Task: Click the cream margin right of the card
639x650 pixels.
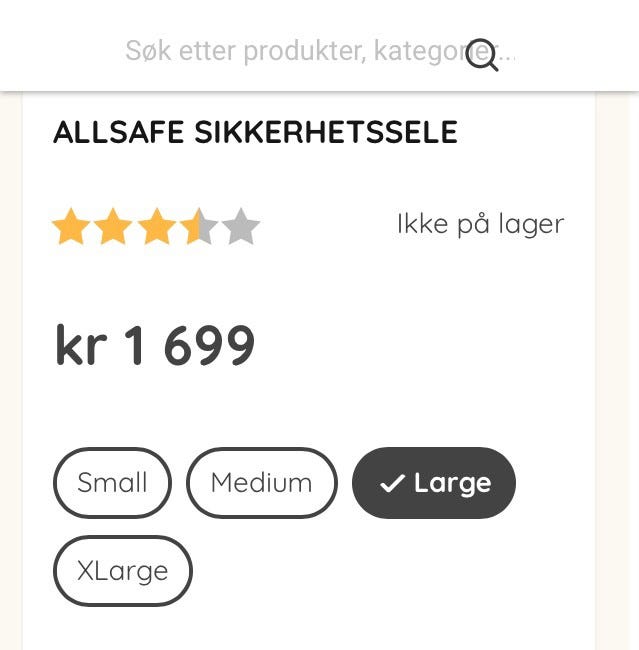Action: (x=617, y=400)
